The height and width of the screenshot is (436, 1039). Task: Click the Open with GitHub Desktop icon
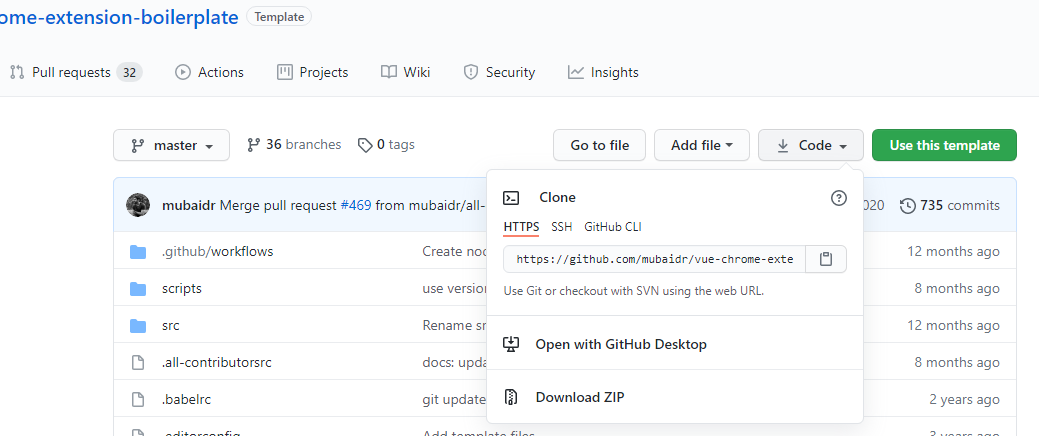tap(511, 344)
